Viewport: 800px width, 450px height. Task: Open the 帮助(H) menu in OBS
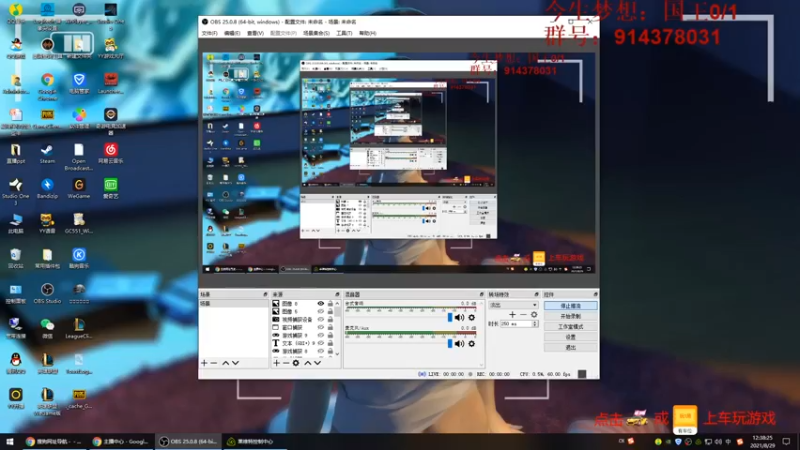(367, 33)
